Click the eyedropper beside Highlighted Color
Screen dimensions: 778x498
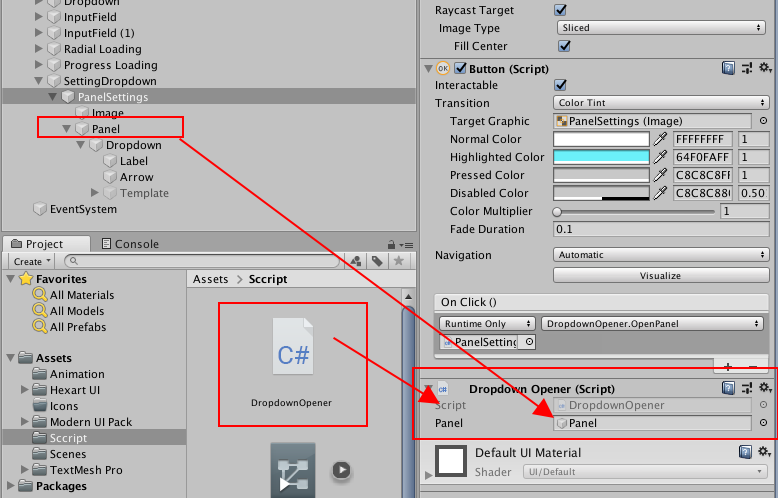(x=660, y=157)
